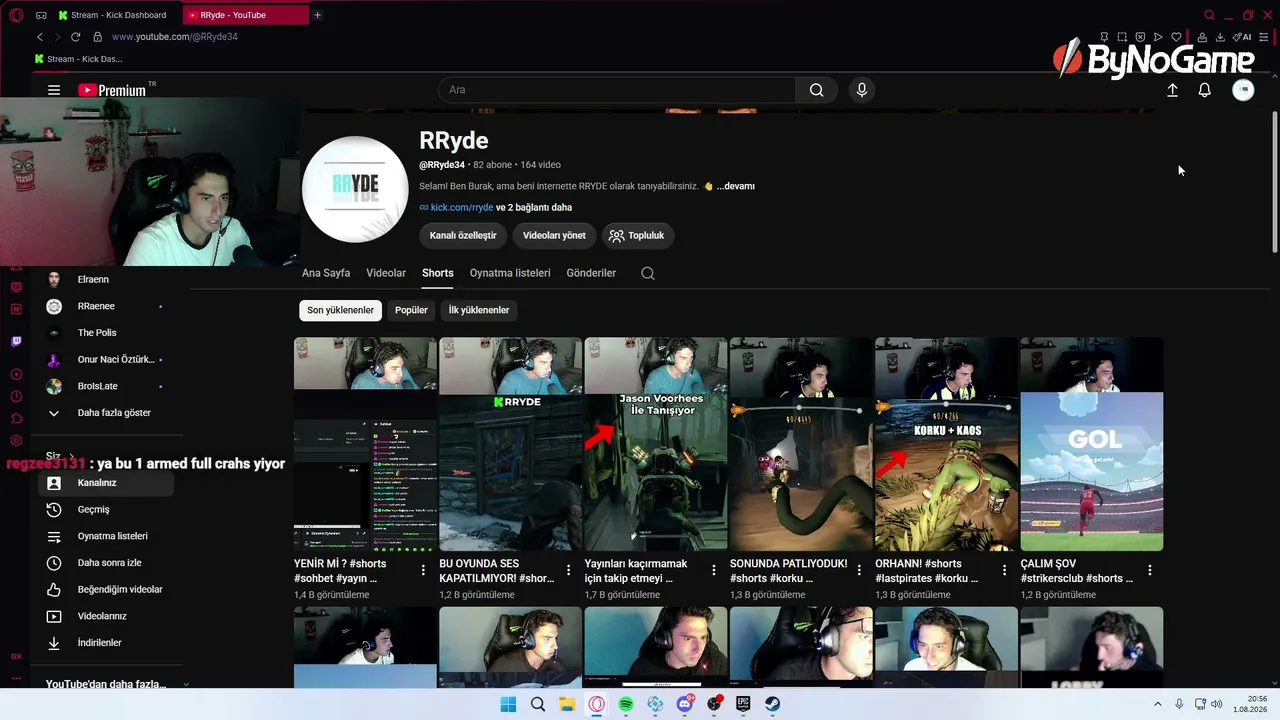Open the KORKU + KAOS short thumbnail

[946, 444]
